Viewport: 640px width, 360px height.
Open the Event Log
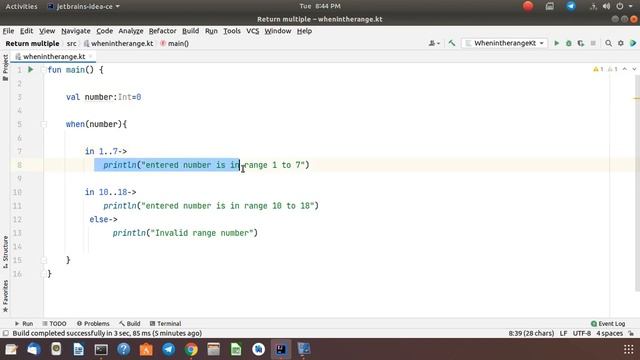click(x=608, y=323)
